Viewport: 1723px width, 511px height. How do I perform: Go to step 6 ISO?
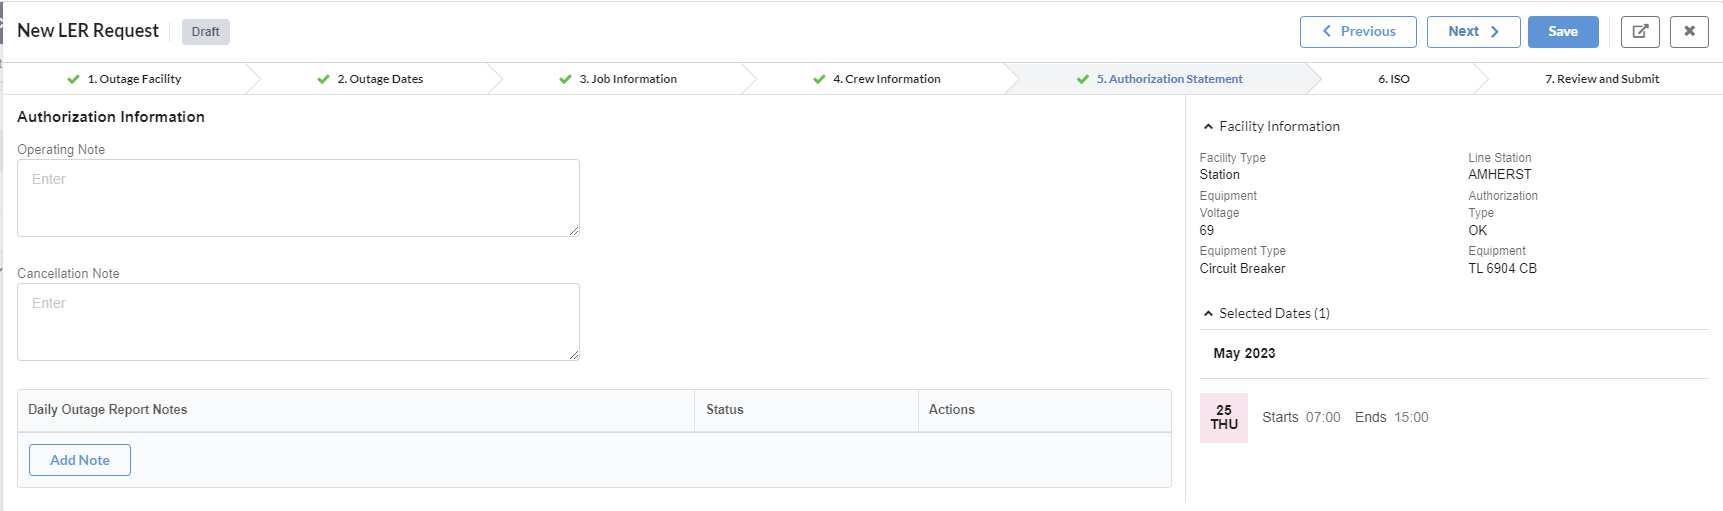(x=1393, y=79)
